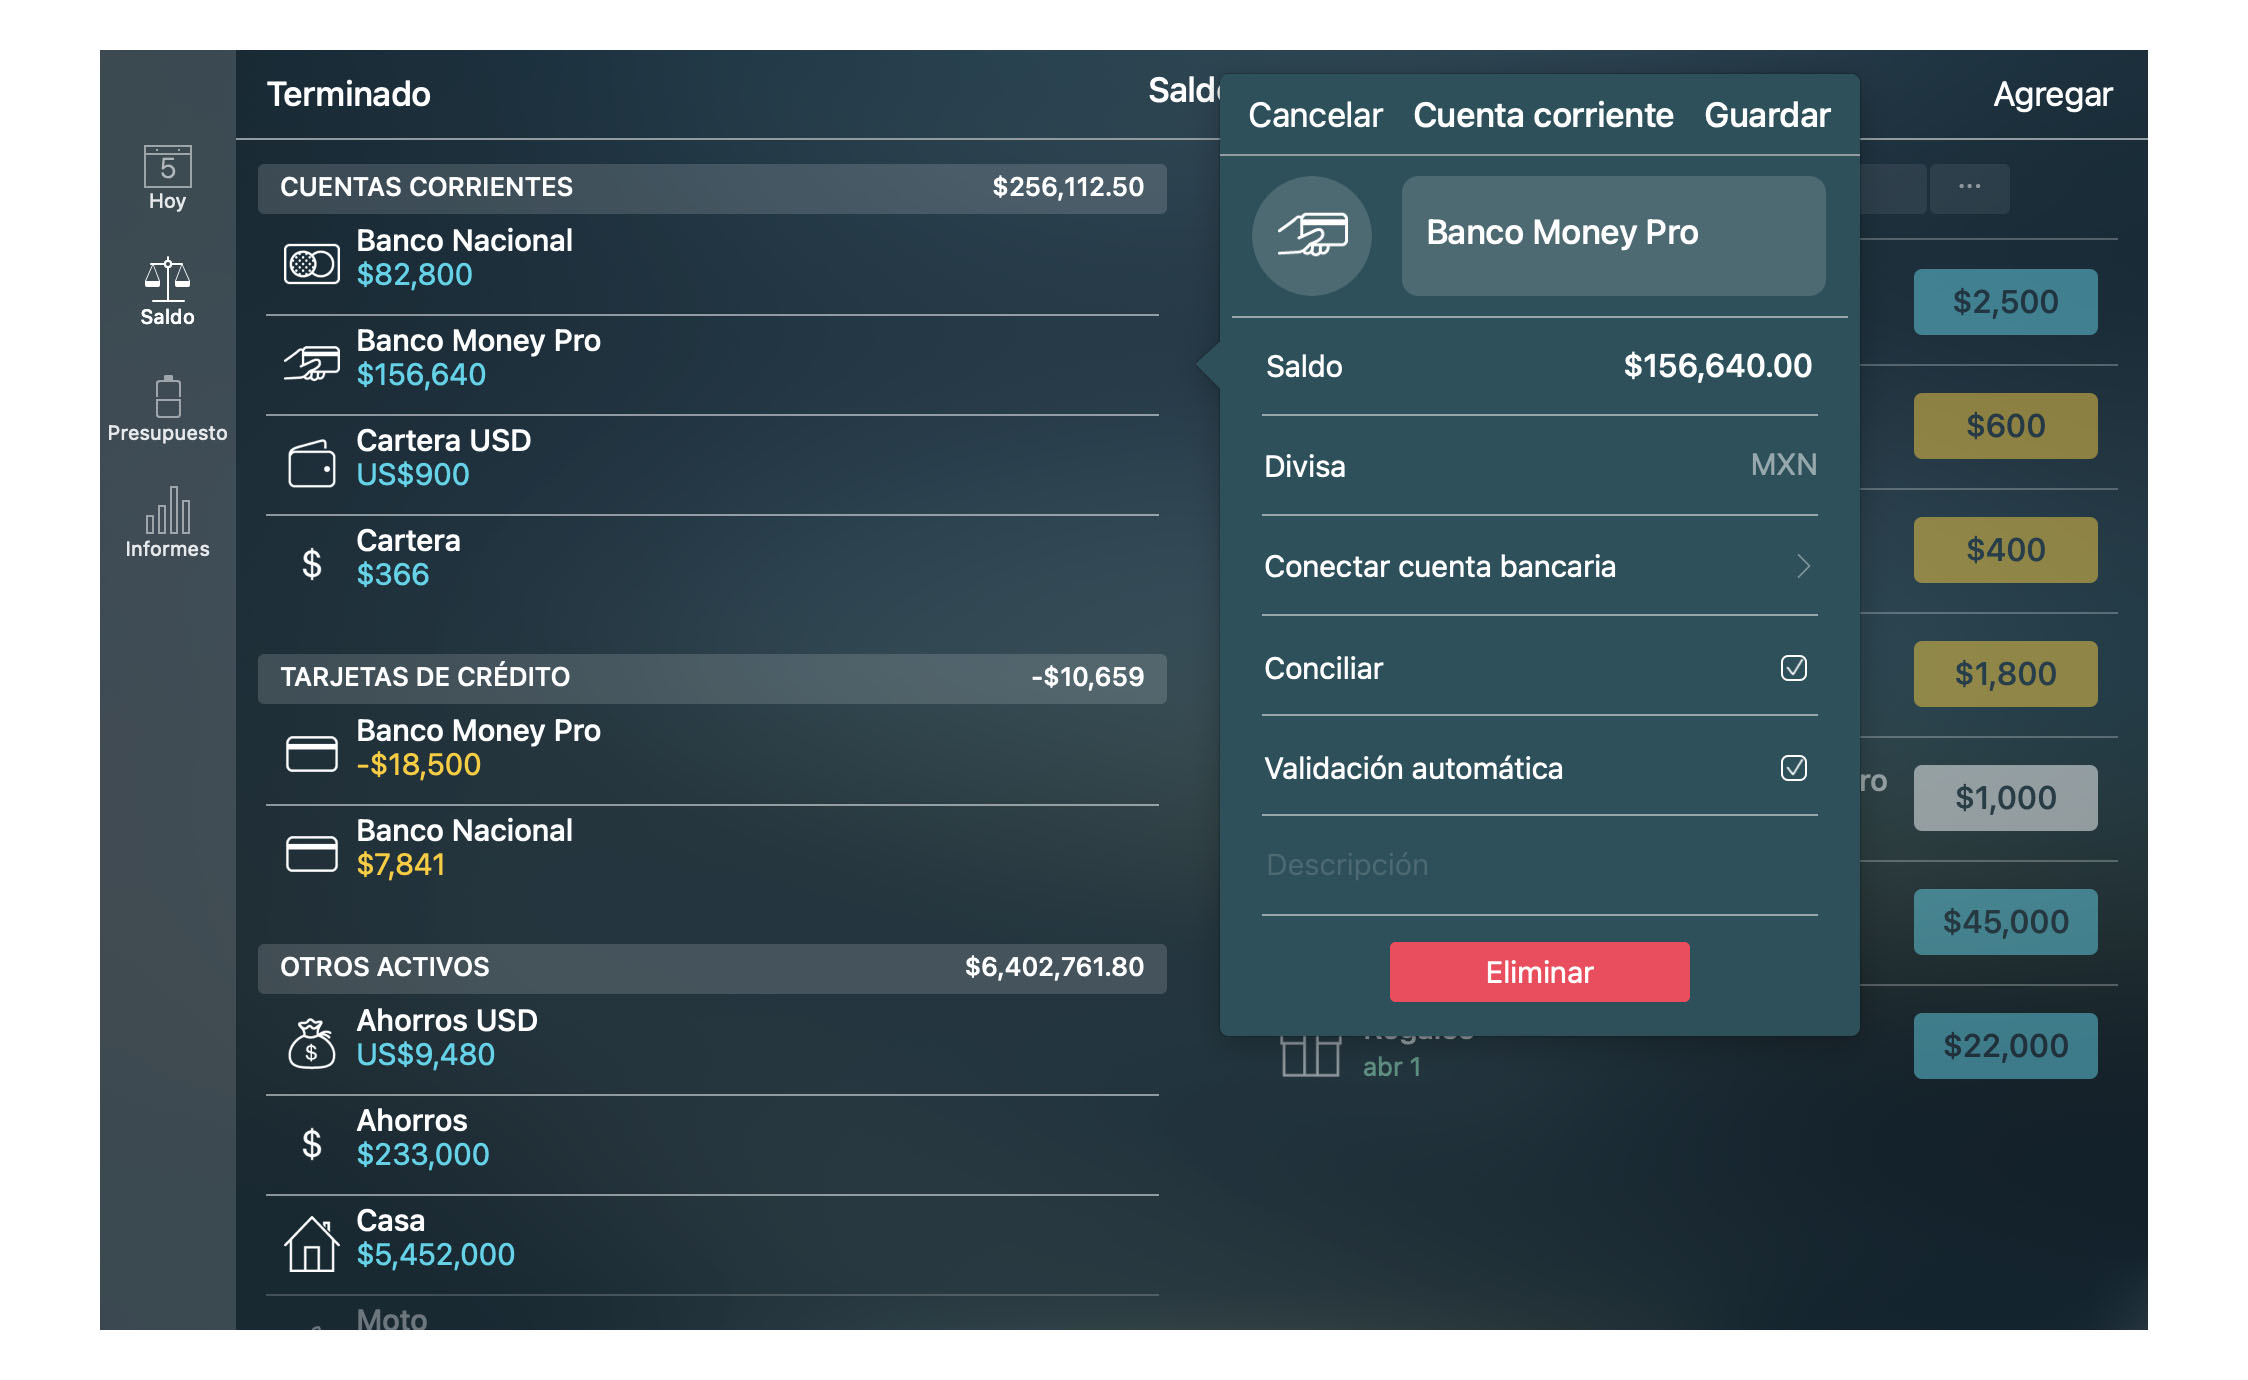Click the more options ellipsis button
2248x1380 pixels.
click(1969, 187)
